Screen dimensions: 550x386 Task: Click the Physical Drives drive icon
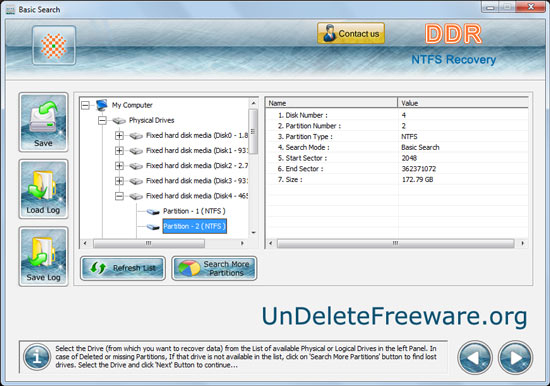coord(119,121)
